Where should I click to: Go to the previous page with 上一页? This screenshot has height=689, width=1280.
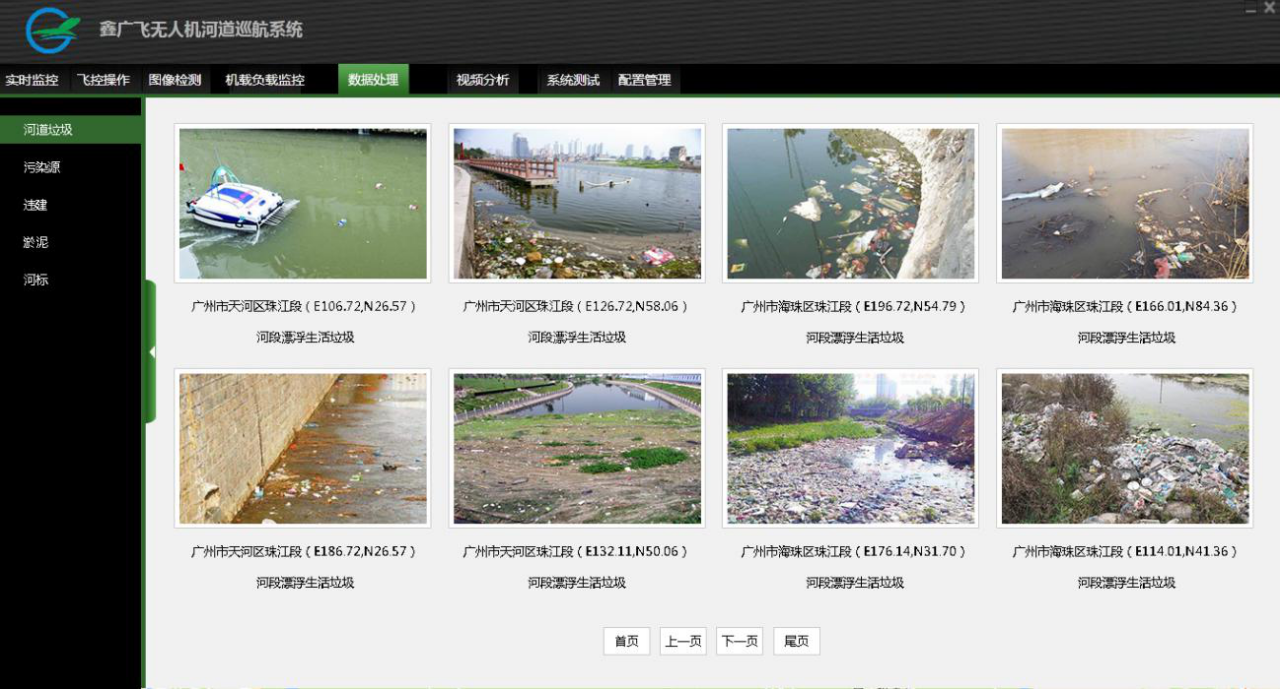(x=683, y=641)
